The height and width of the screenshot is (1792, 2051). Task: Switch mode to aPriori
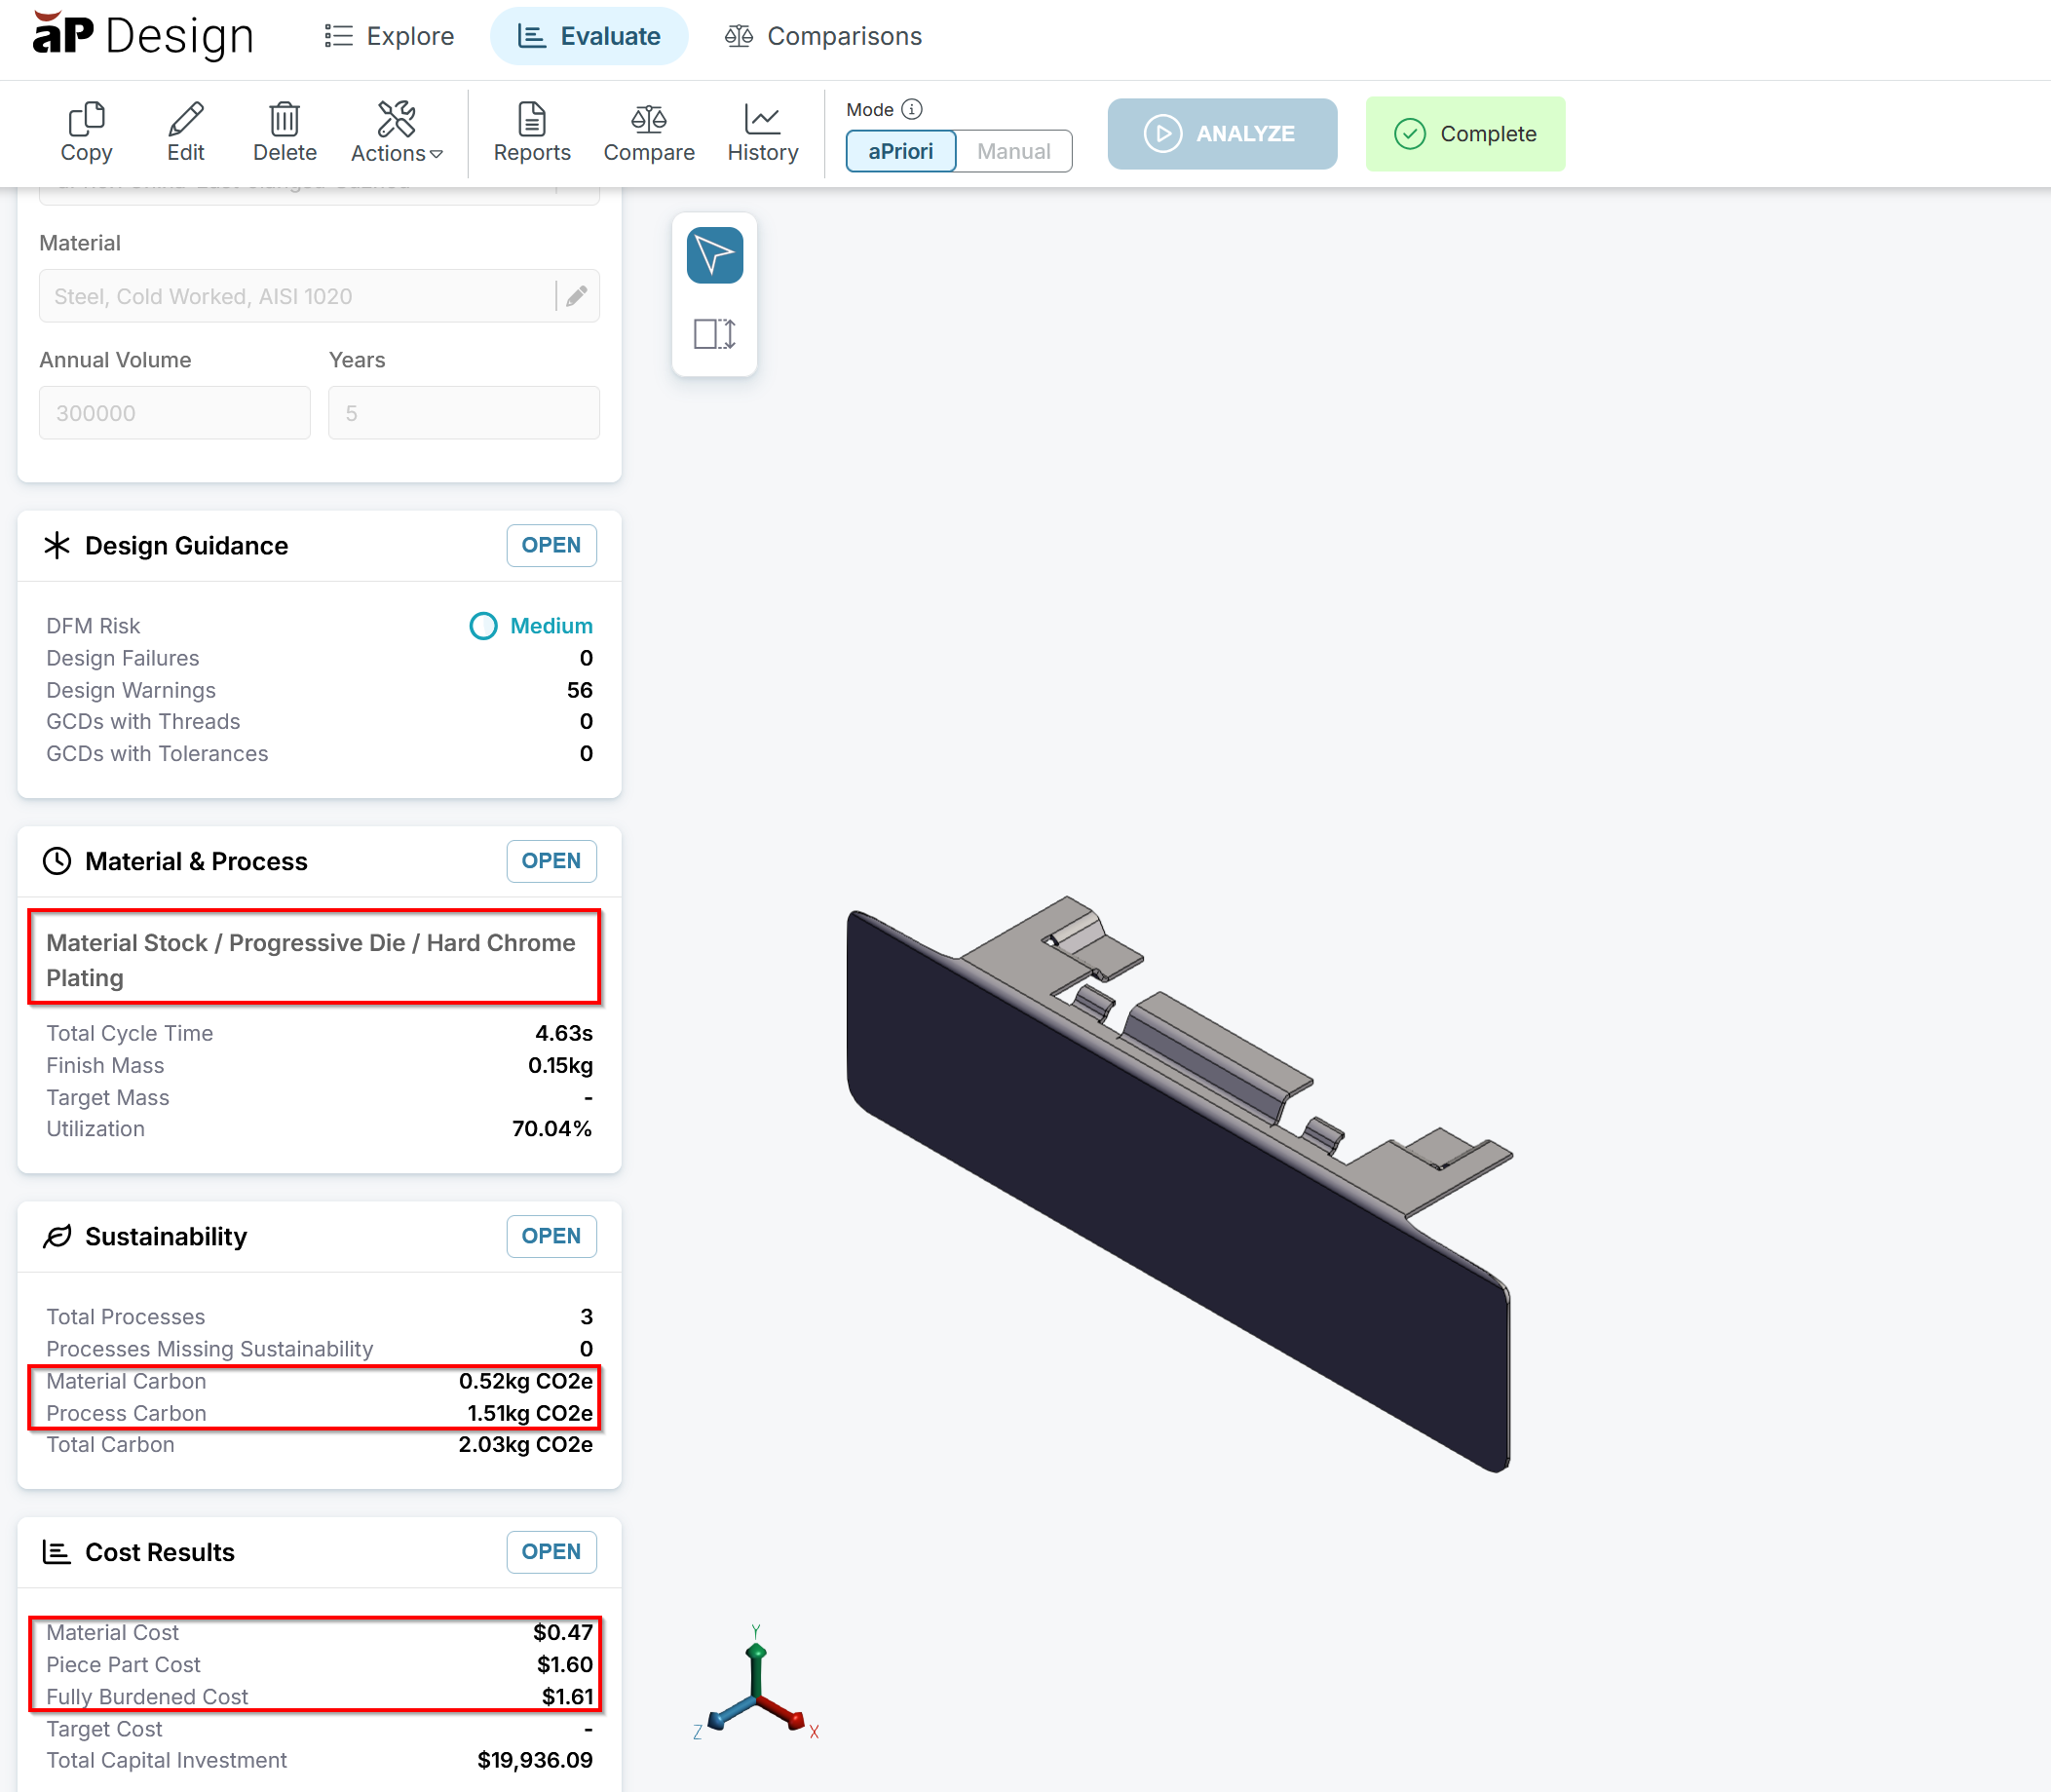(901, 151)
